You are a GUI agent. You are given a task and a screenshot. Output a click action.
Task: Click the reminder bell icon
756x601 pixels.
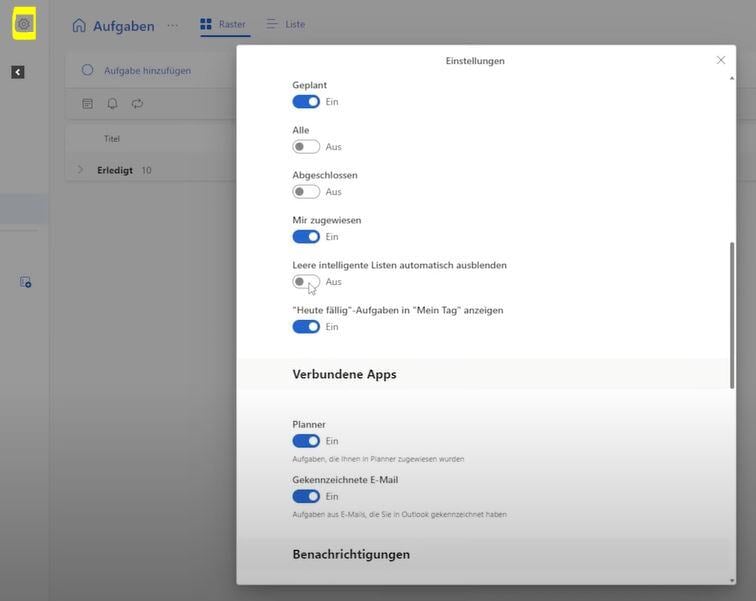click(x=112, y=104)
